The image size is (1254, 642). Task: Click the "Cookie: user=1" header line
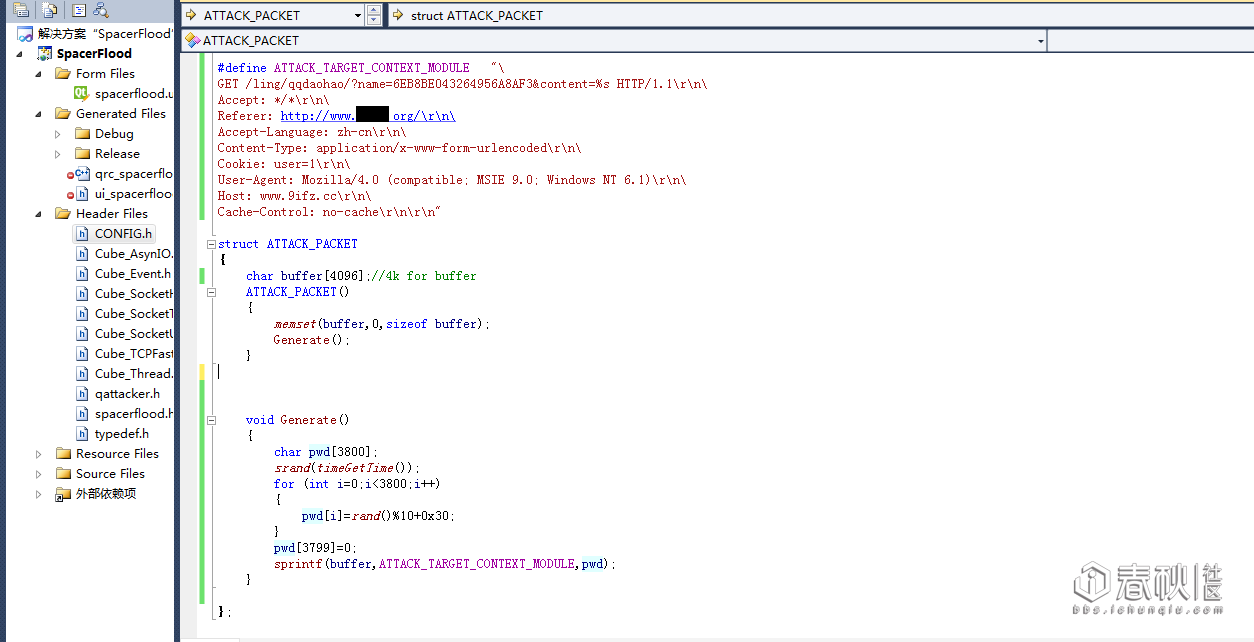pos(284,164)
